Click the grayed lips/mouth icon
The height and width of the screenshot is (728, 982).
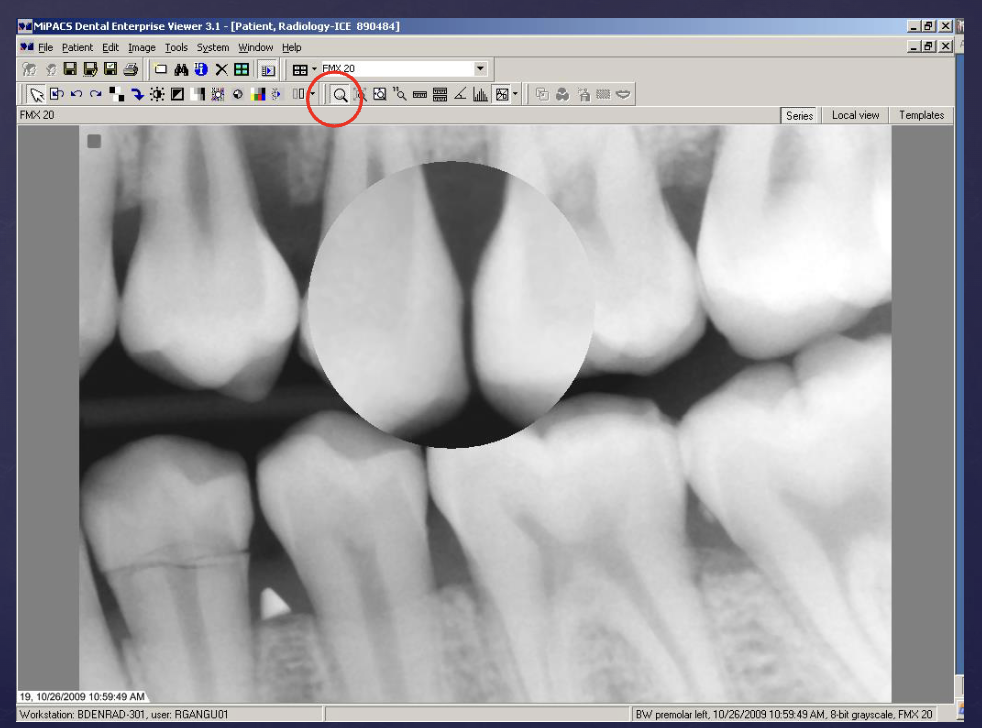click(x=623, y=95)
